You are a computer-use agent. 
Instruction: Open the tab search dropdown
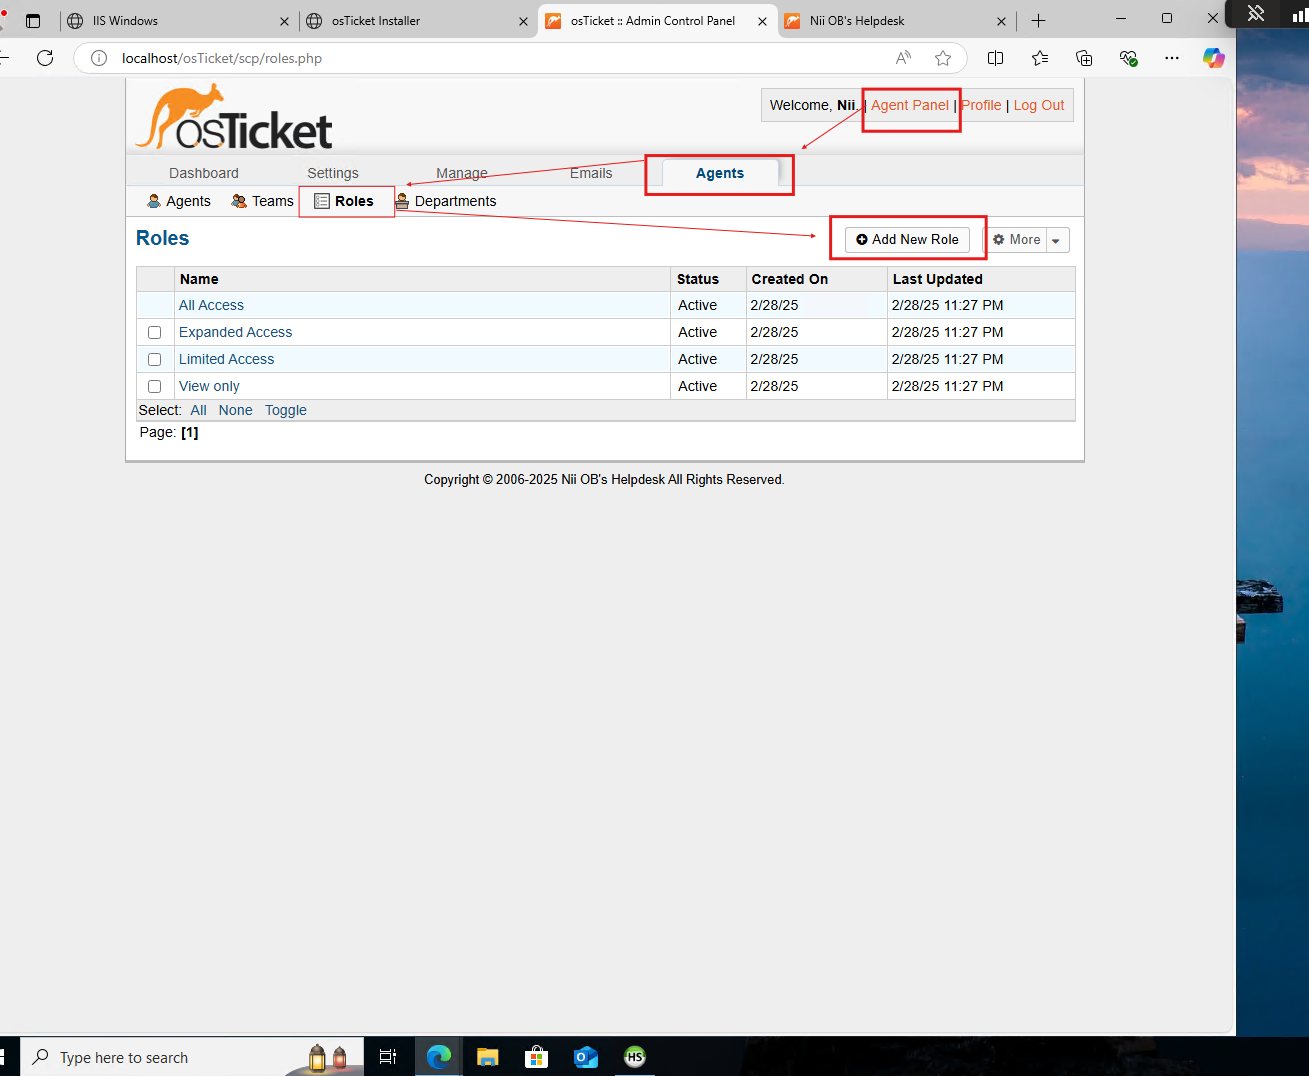click(33, 20)
